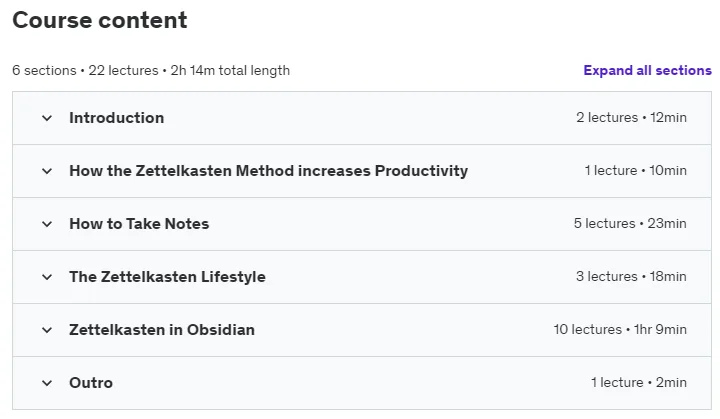Click the 2 lectures • 12min label
This screenshot has height=419, width=720.
click(631, 118)
